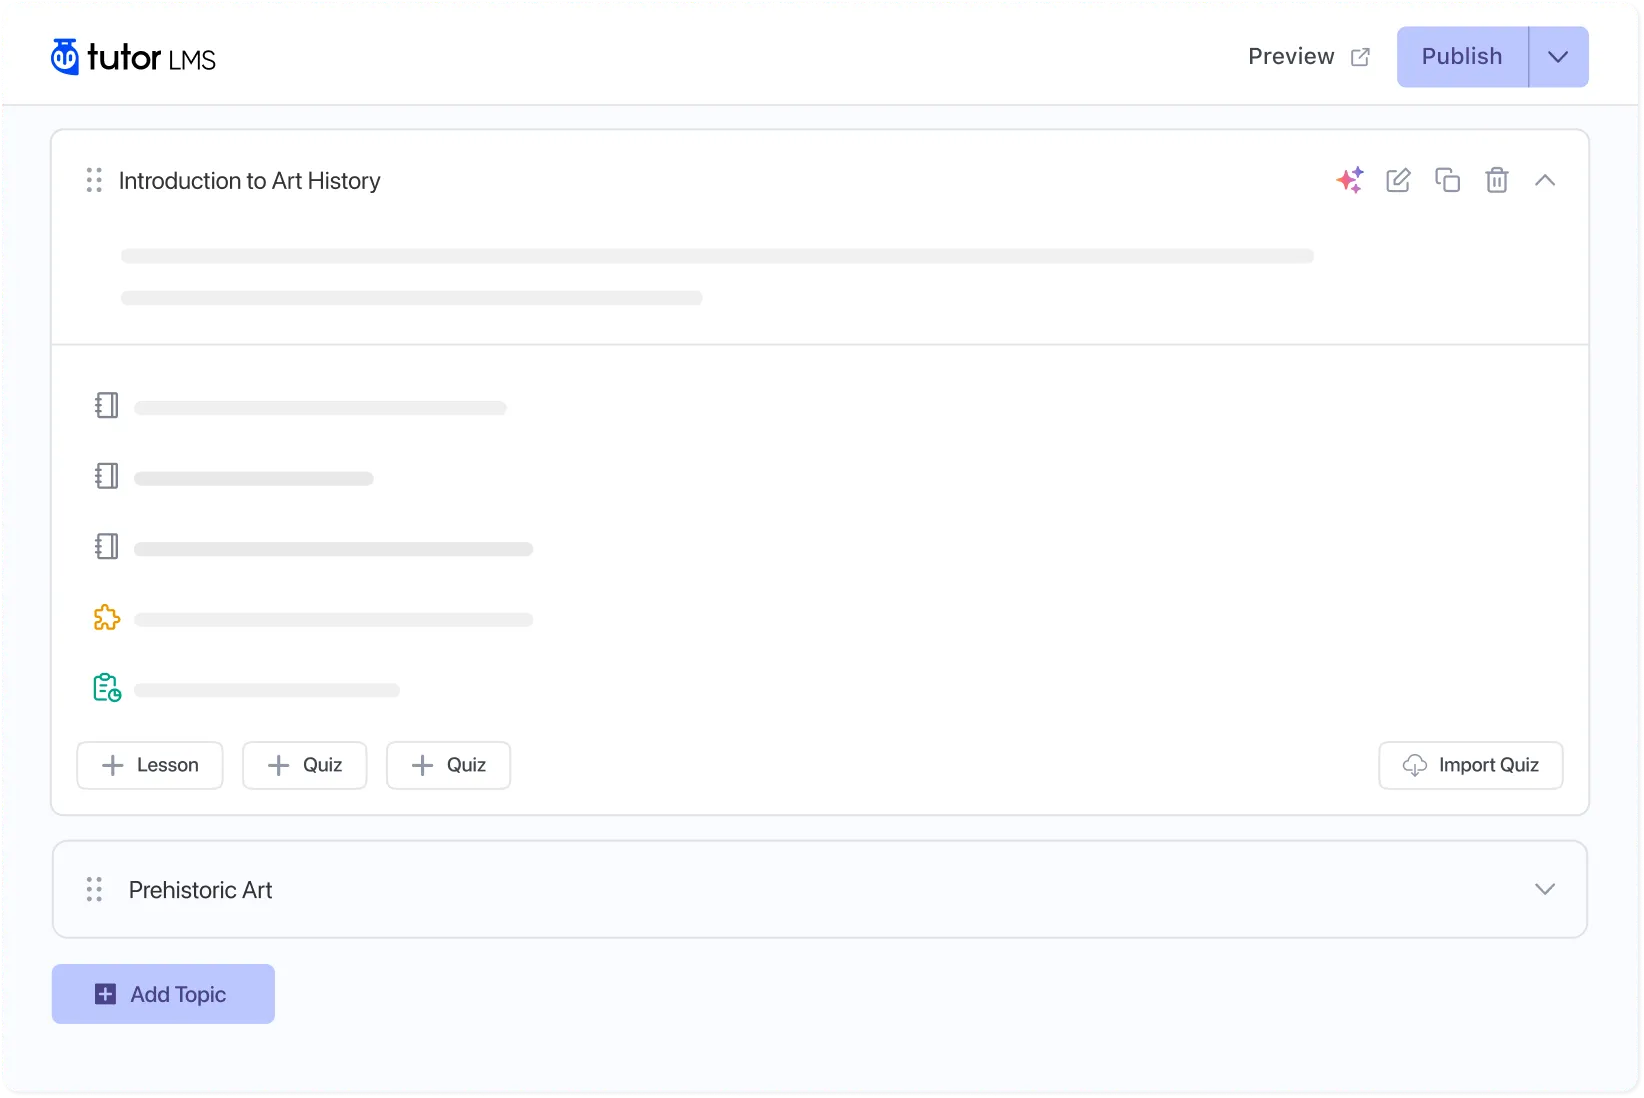
Task: Click the Tutor LMS logo
Action: (133, 57)
